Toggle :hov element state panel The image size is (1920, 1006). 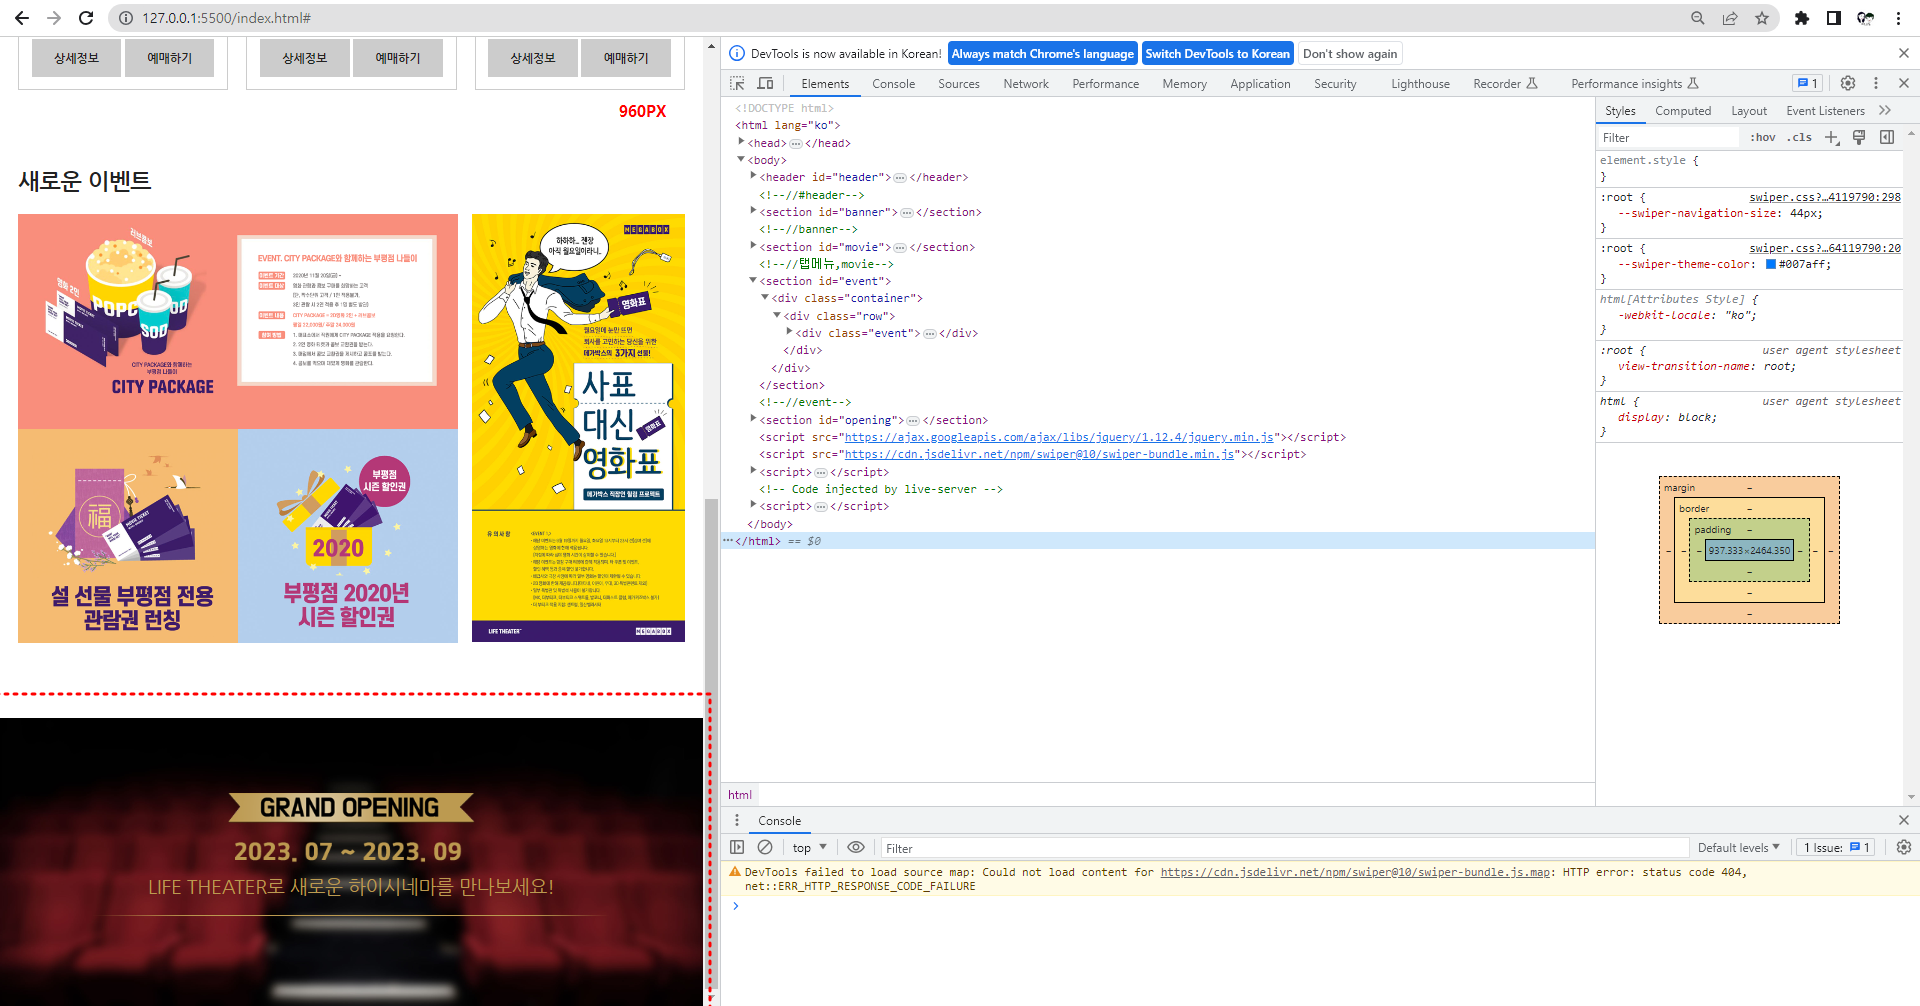point(1763,138)
